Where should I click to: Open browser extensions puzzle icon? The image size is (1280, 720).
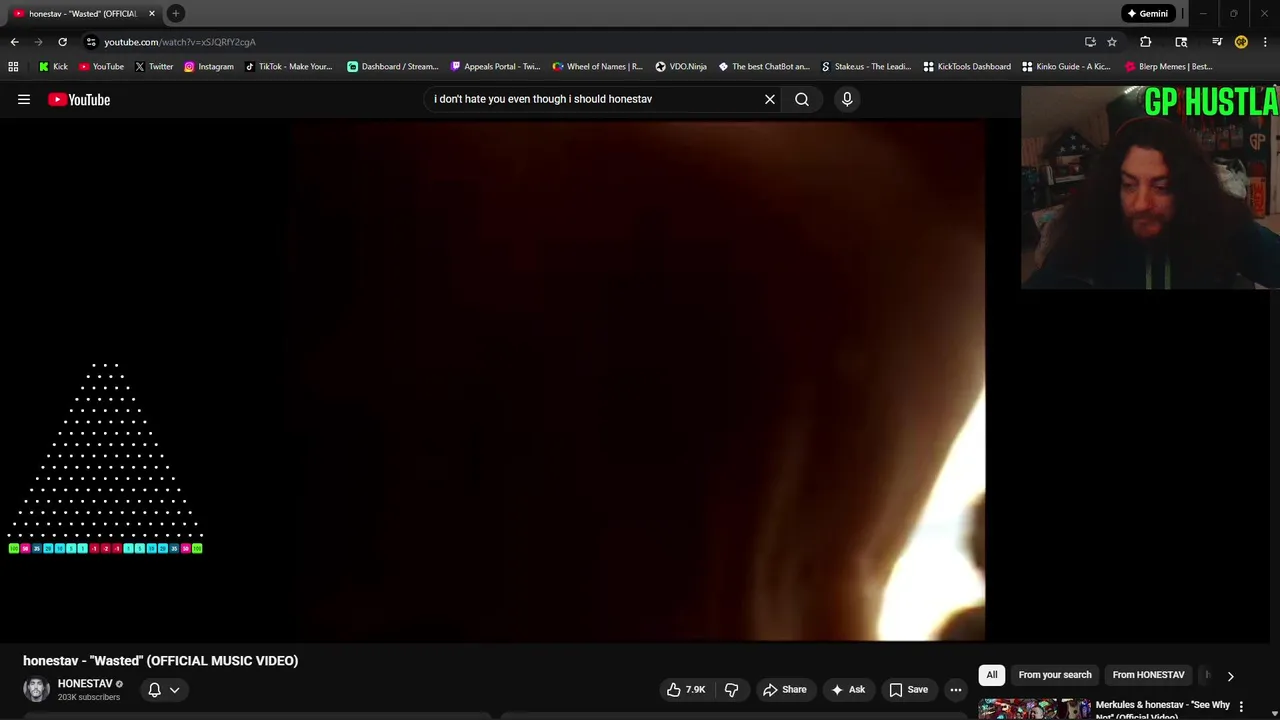pos(1146,42)
